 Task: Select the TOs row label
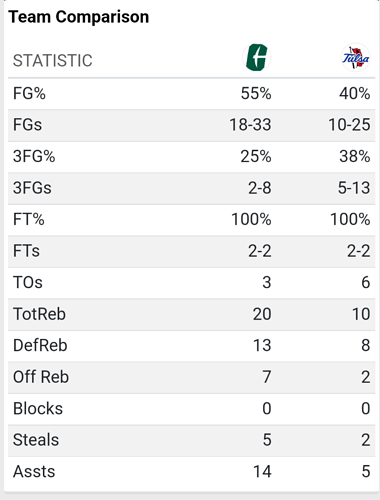[x=28, y=282]
